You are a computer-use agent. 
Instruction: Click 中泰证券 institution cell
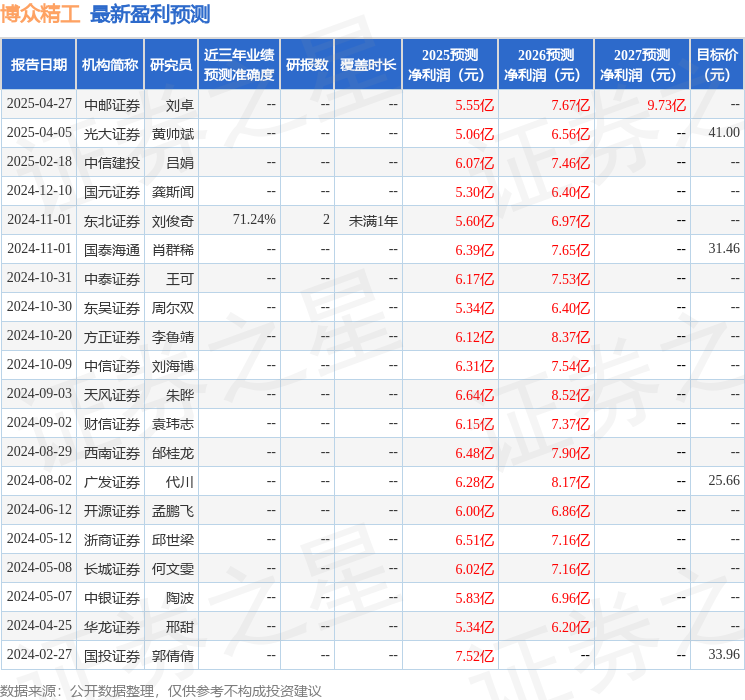pos(112,279)
